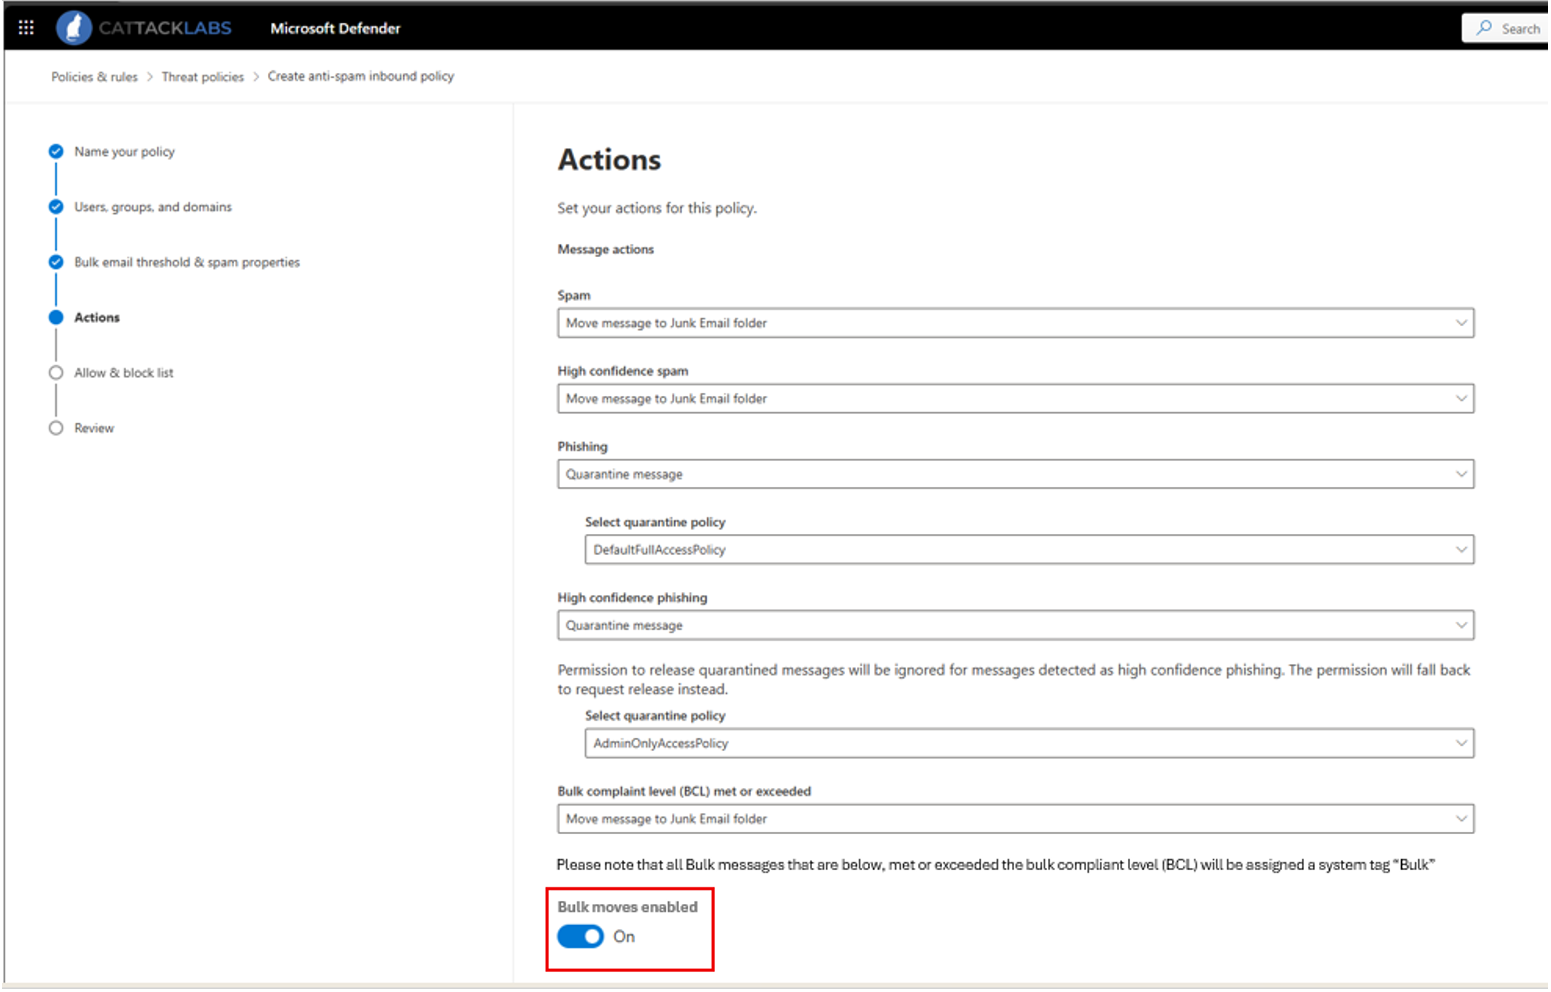Select "Create anti-spam inbound policy" in breadcrumb
Image resolution: width=1551 pixels, height=992 pixels.
[360, 76]
